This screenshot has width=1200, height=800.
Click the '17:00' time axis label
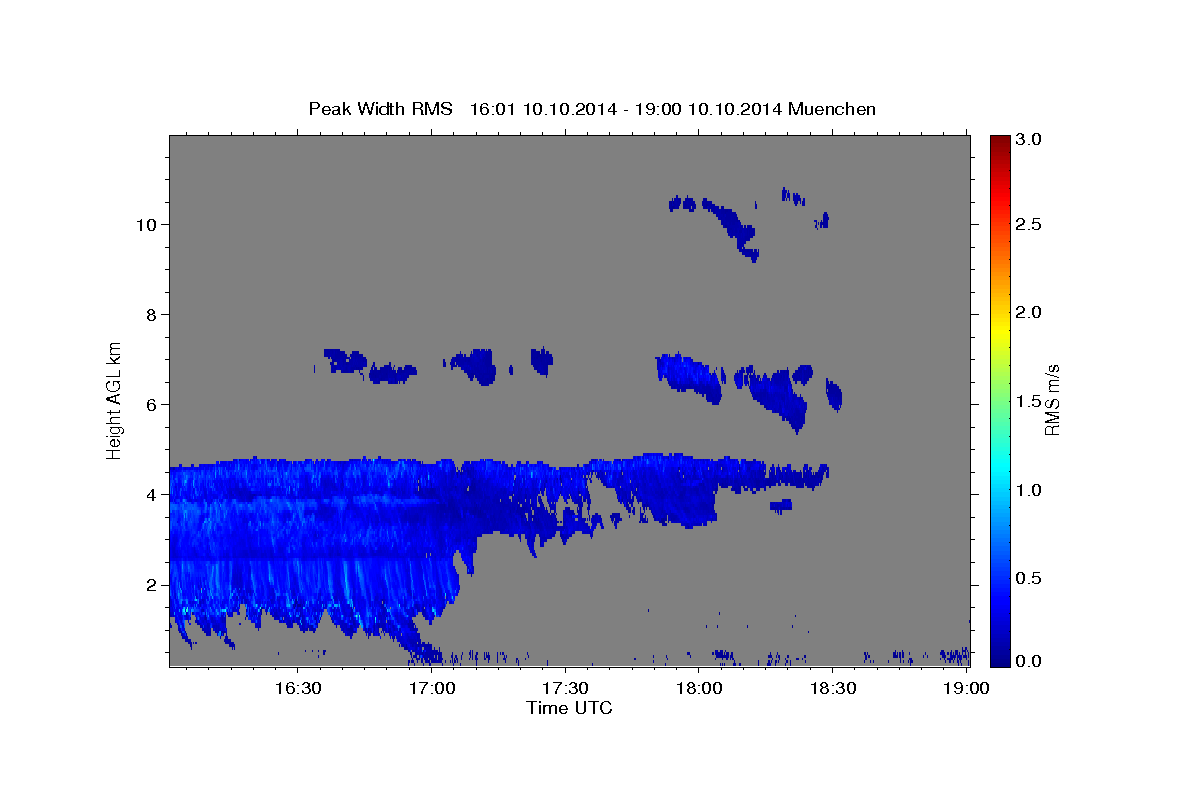tap(433, 687)
